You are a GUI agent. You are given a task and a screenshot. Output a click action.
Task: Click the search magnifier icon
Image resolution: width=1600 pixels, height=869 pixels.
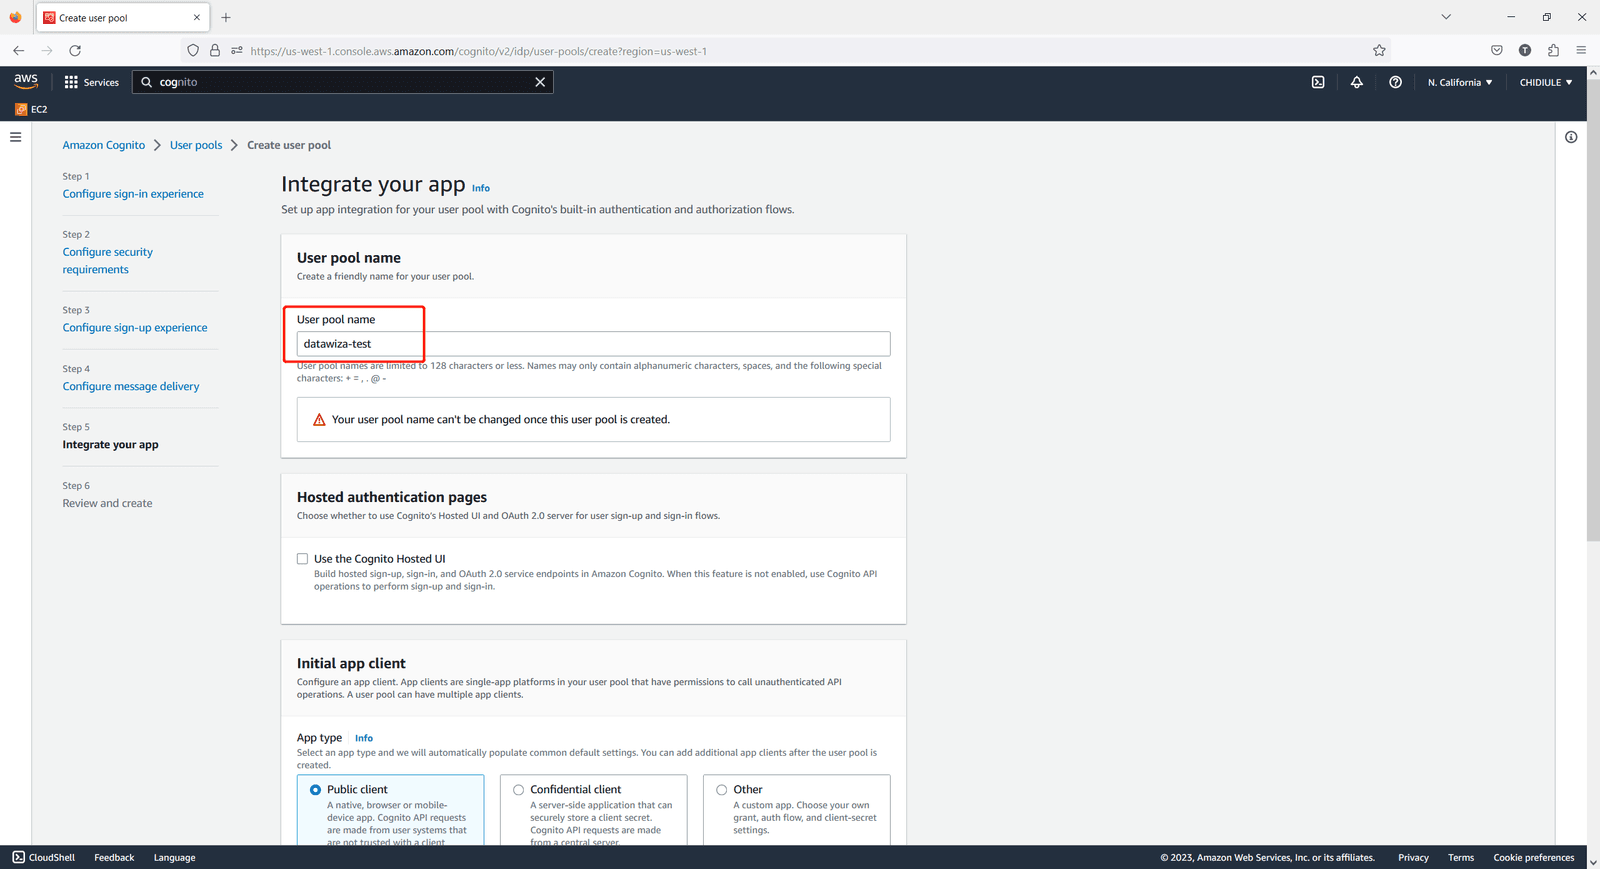coord(146,82)
